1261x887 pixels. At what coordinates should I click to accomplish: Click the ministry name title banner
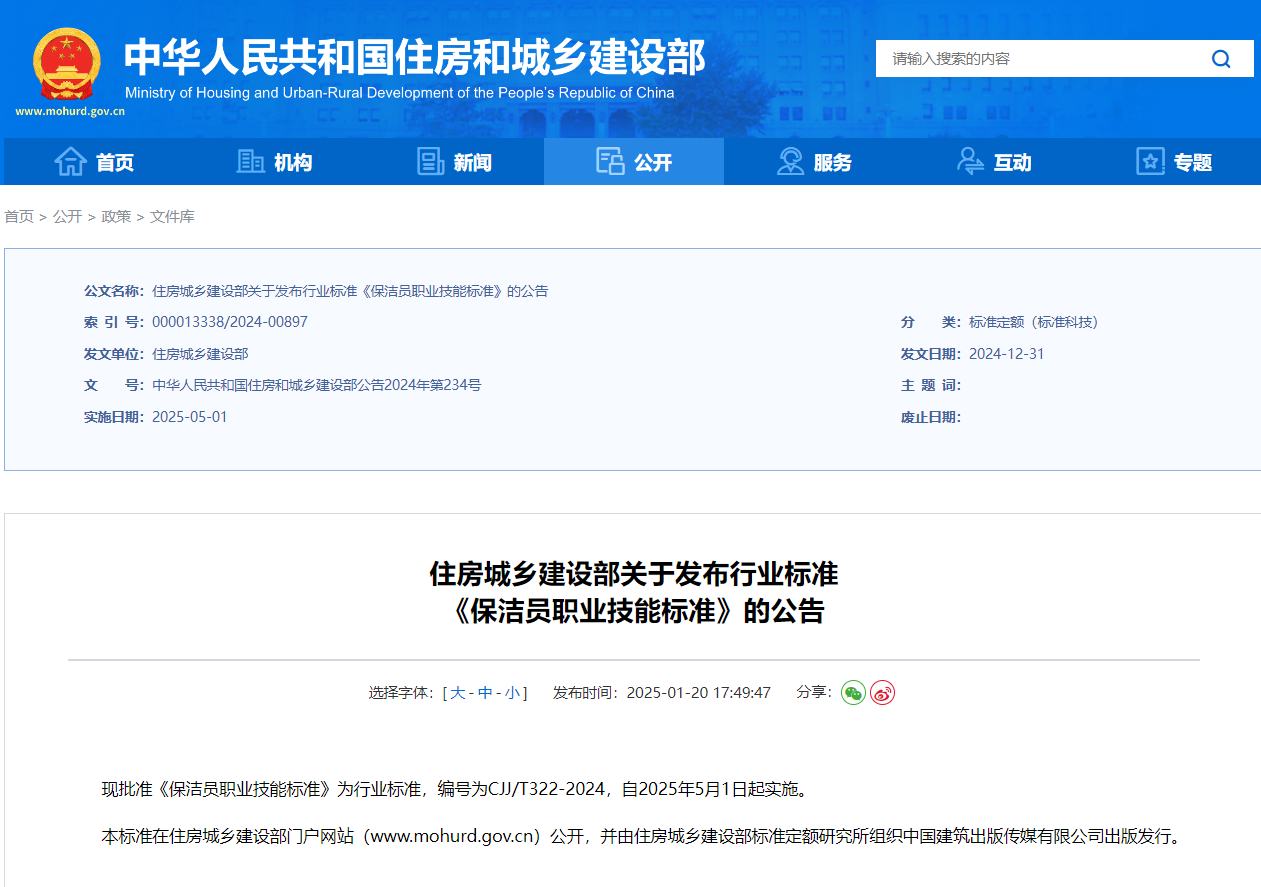(414, 58)
